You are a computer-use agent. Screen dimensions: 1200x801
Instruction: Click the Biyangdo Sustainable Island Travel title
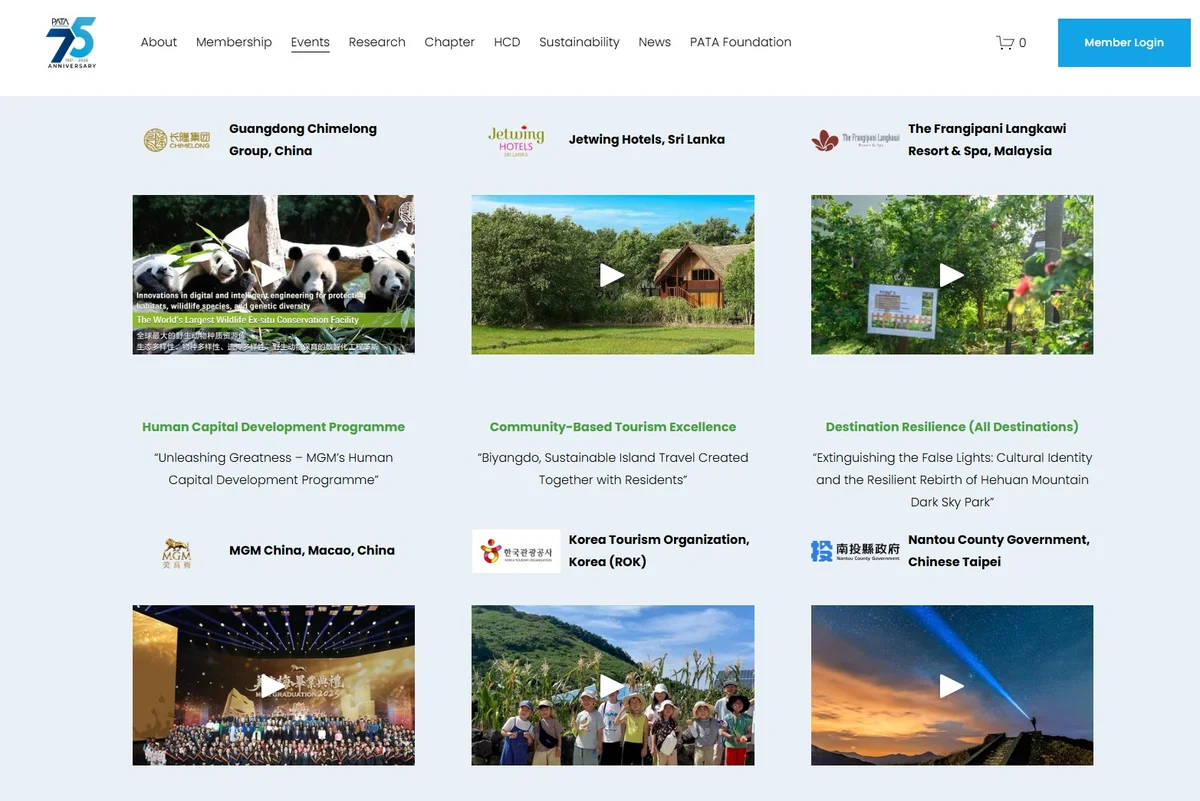tap(612, 469)
